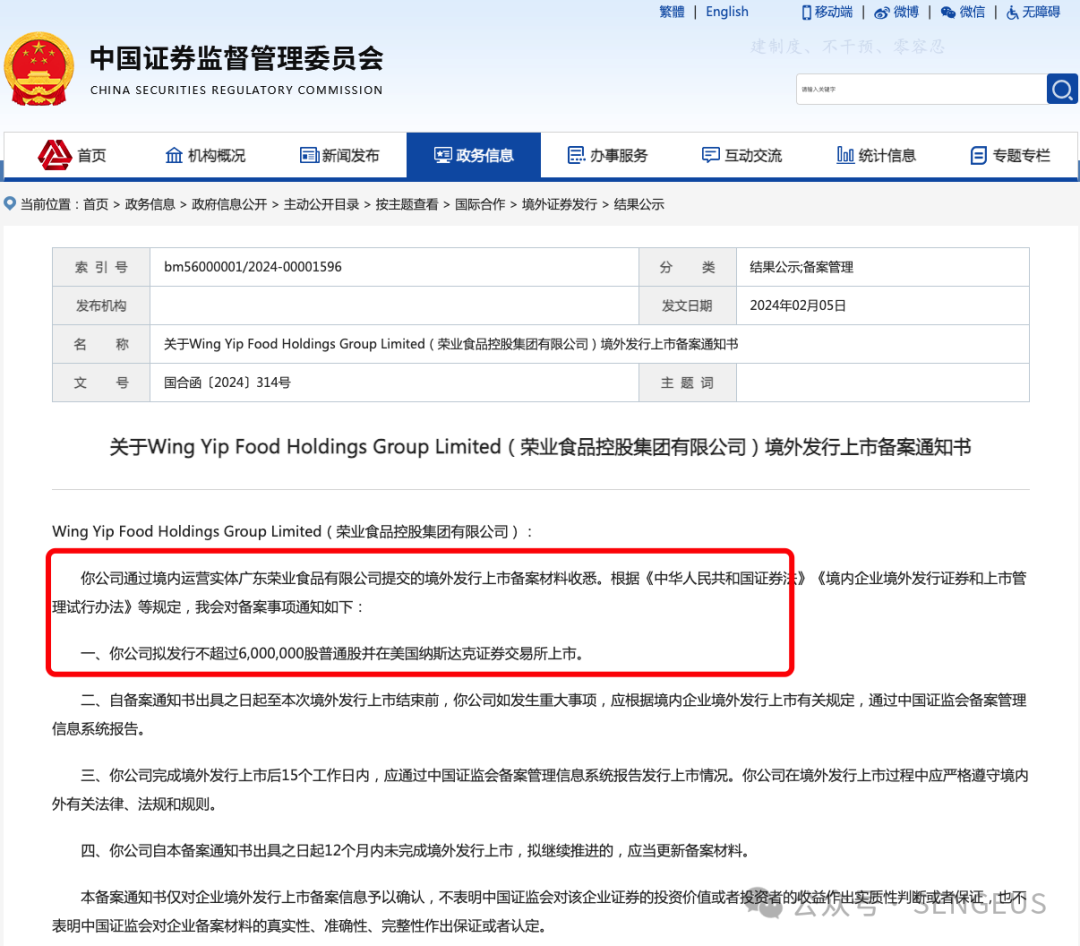This screenshot has width=1080, height=946.
Task: Go to 按主题查看 in the breadcrumb
Action: coord(406,204)
